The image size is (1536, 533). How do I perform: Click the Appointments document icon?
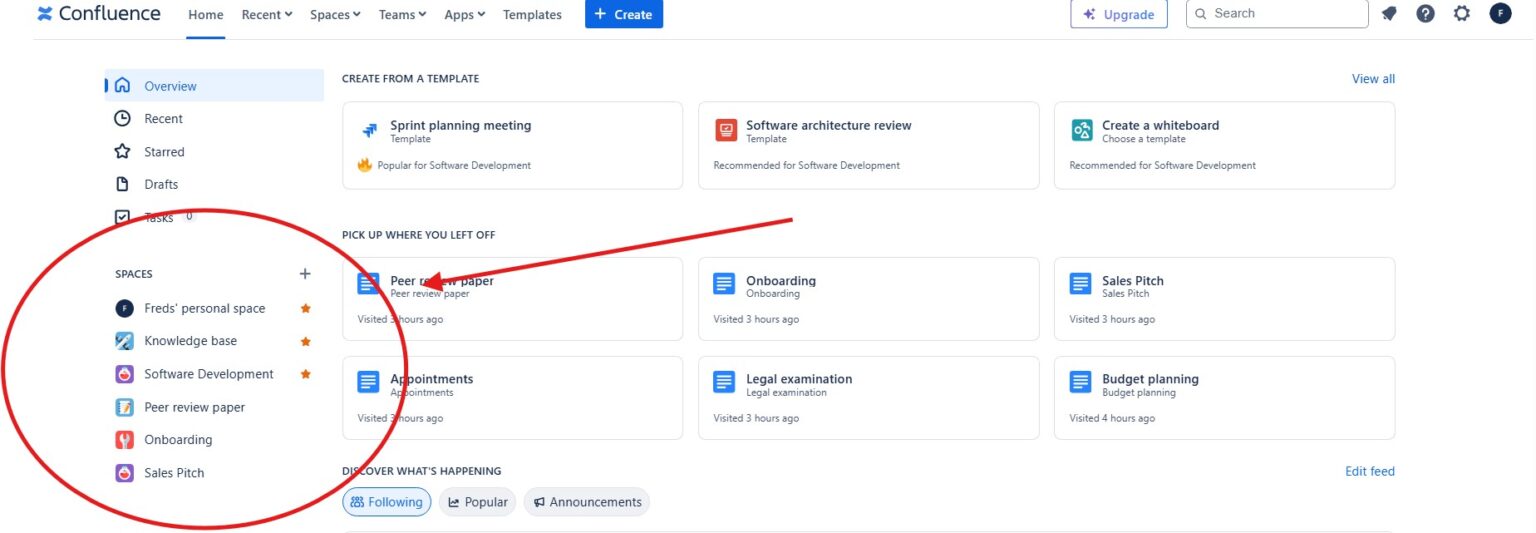click(368, 382)
